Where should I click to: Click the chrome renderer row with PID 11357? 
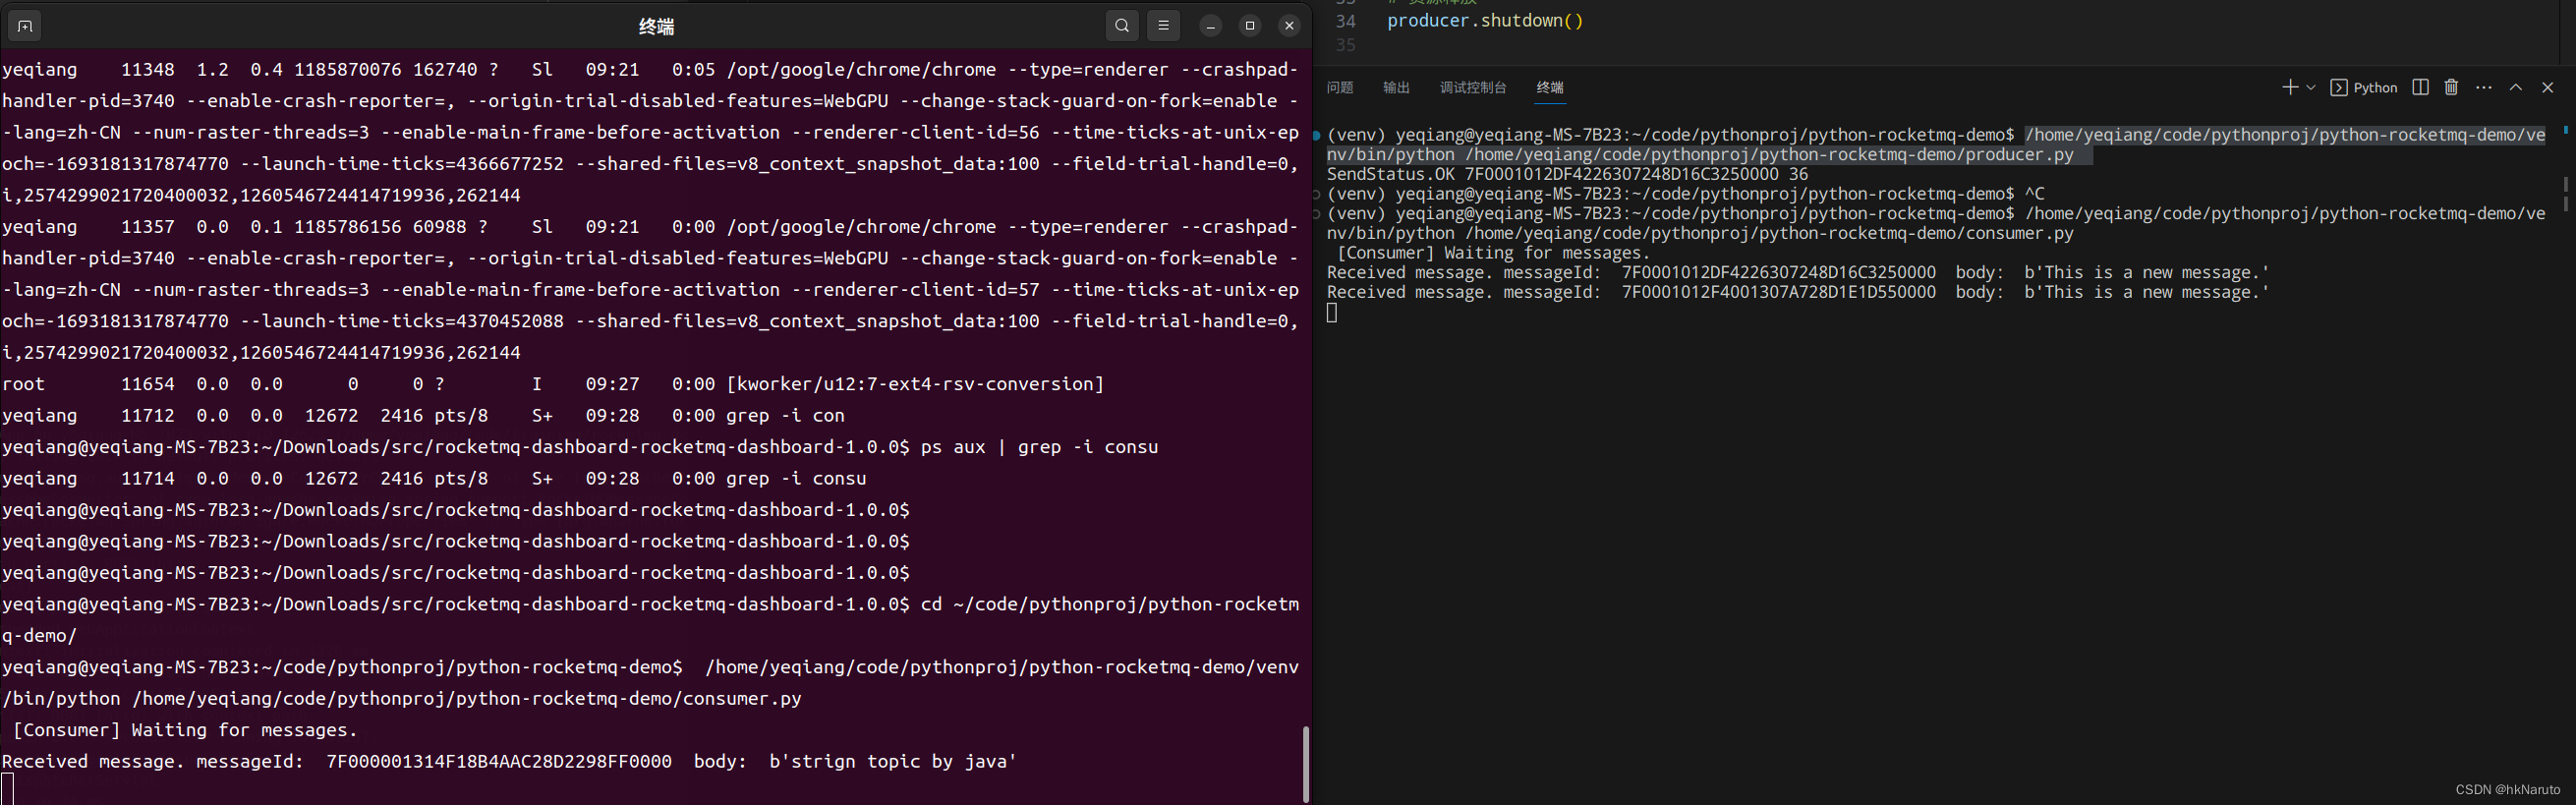point(650,227)
